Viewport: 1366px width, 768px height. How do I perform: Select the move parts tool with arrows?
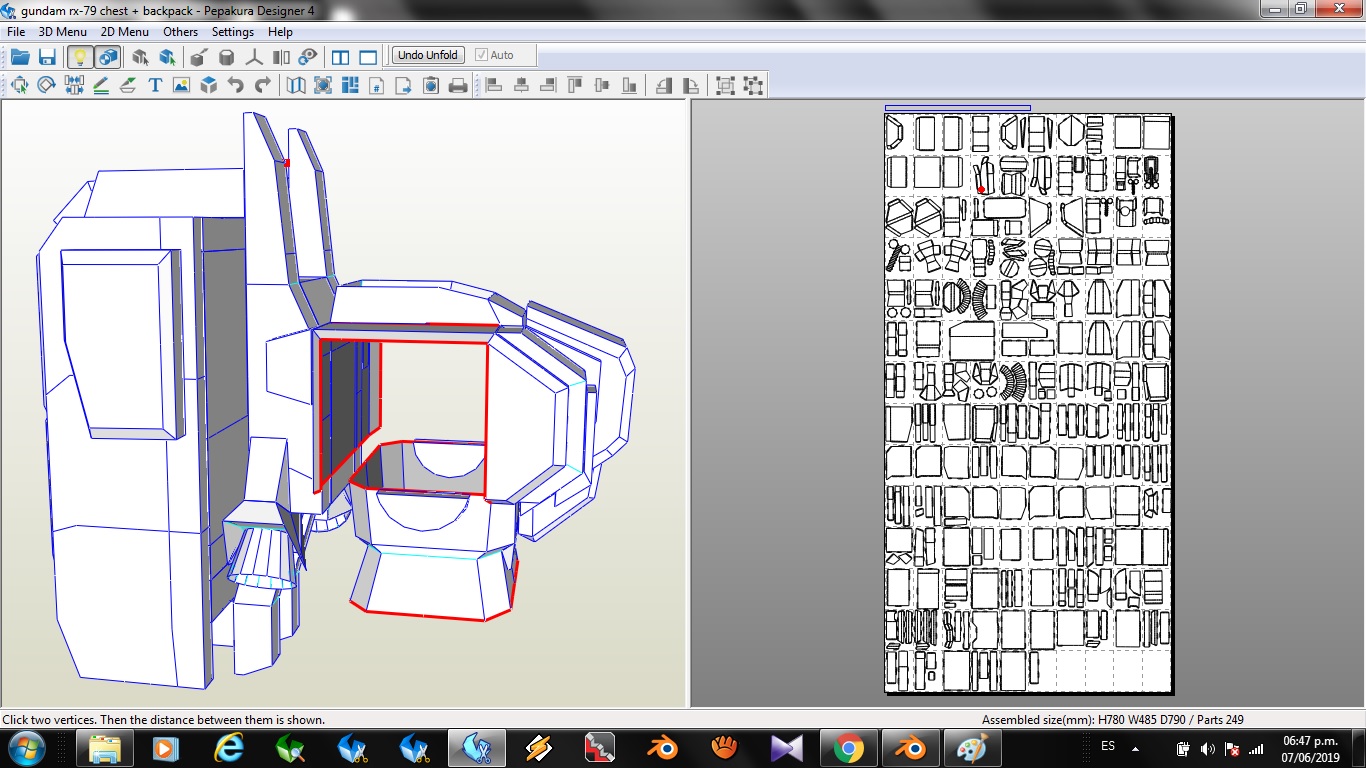pos(19,85)
